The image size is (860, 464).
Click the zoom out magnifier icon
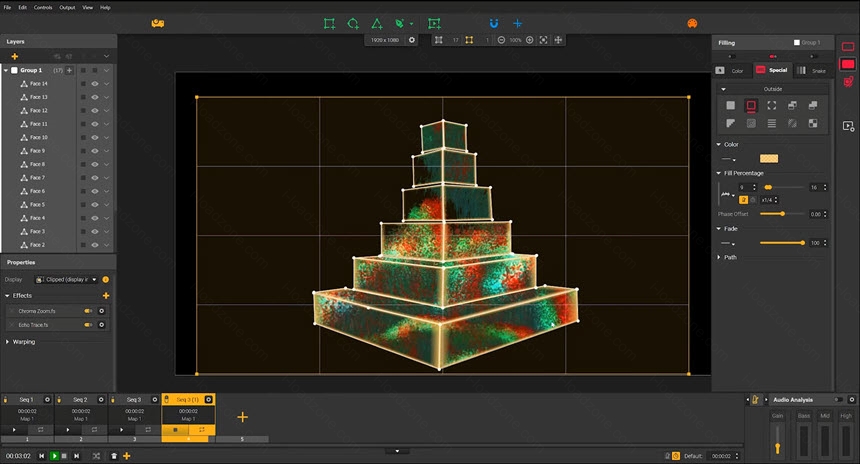[501, 40]
